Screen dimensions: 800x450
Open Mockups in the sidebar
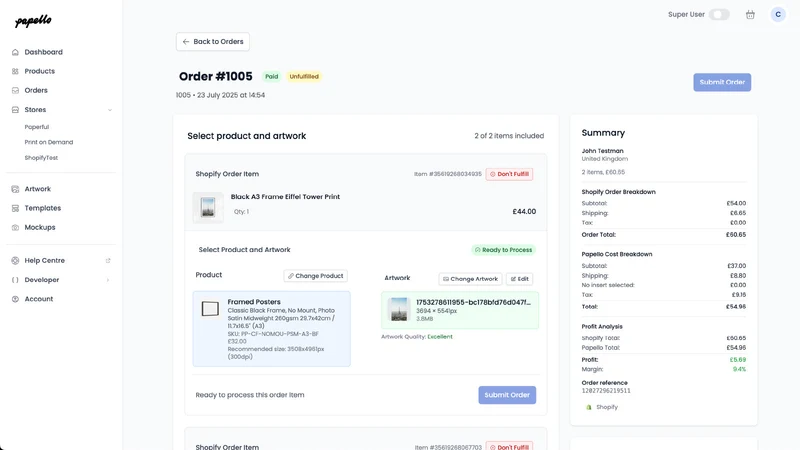(40, 228)
